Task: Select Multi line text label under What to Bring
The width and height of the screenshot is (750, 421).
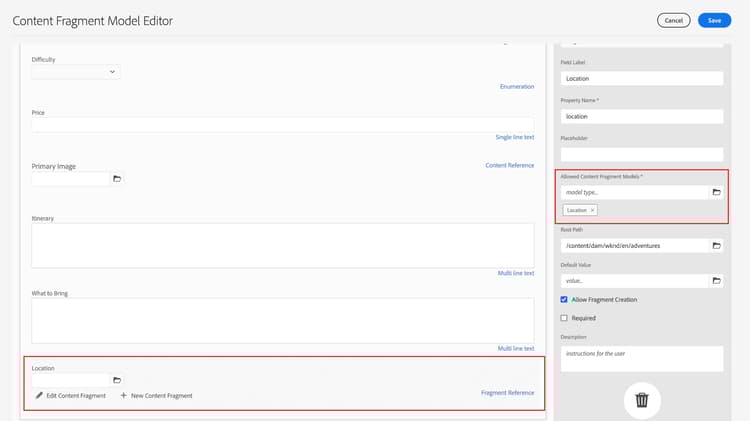Action: (516, 349)
